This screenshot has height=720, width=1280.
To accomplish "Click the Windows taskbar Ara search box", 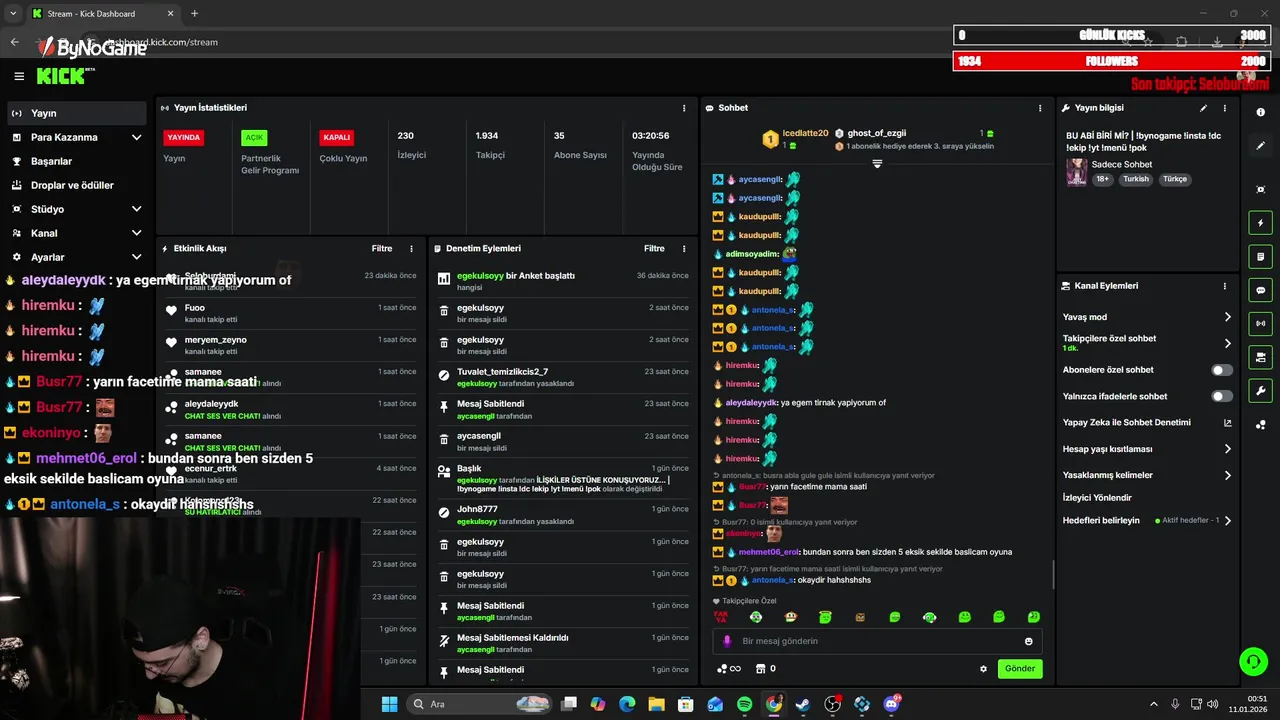I will click(x=479, y=704).
